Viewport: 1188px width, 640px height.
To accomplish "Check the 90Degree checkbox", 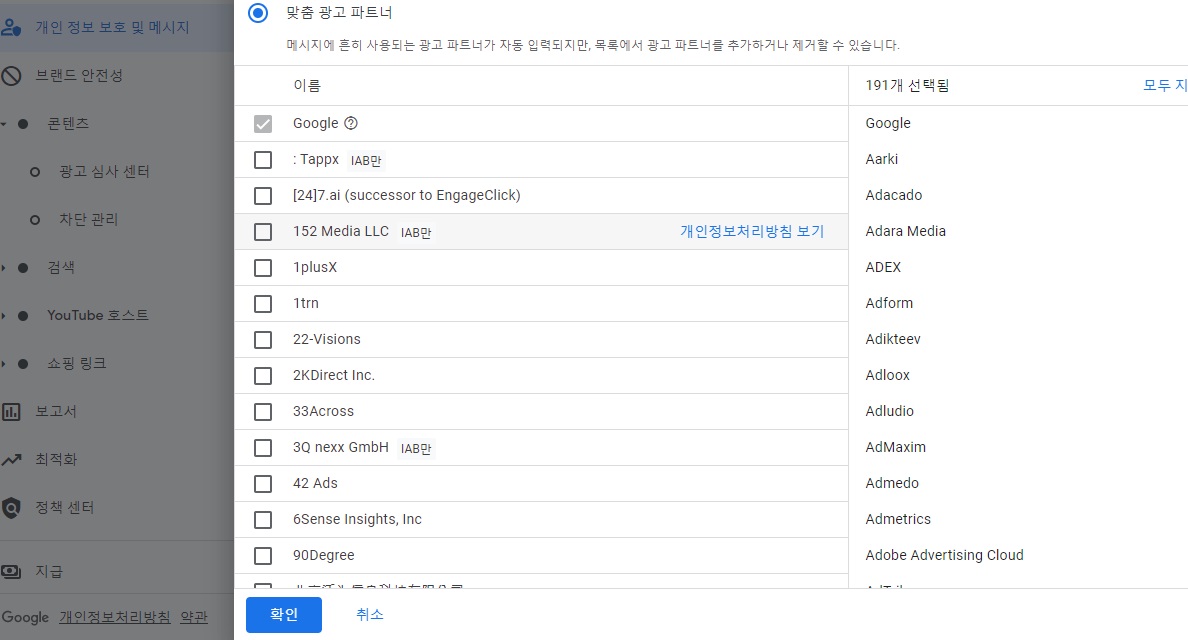I will pos(263,555).
